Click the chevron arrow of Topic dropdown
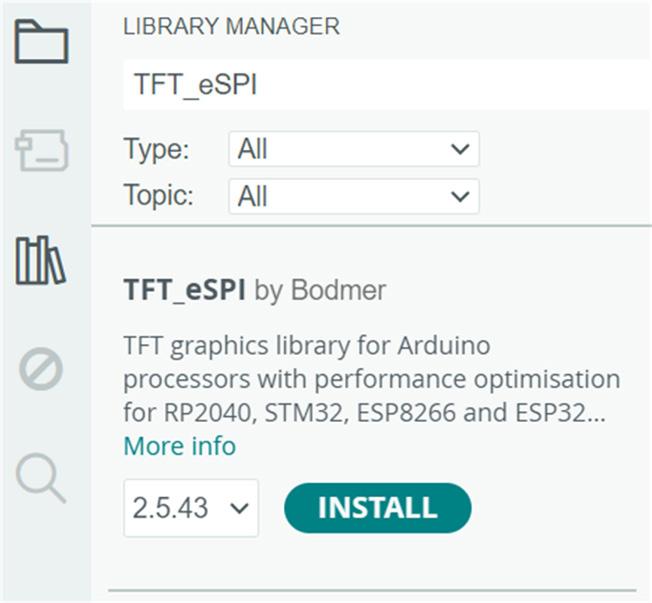Screen dimensions: 652x603 (459, 196)
